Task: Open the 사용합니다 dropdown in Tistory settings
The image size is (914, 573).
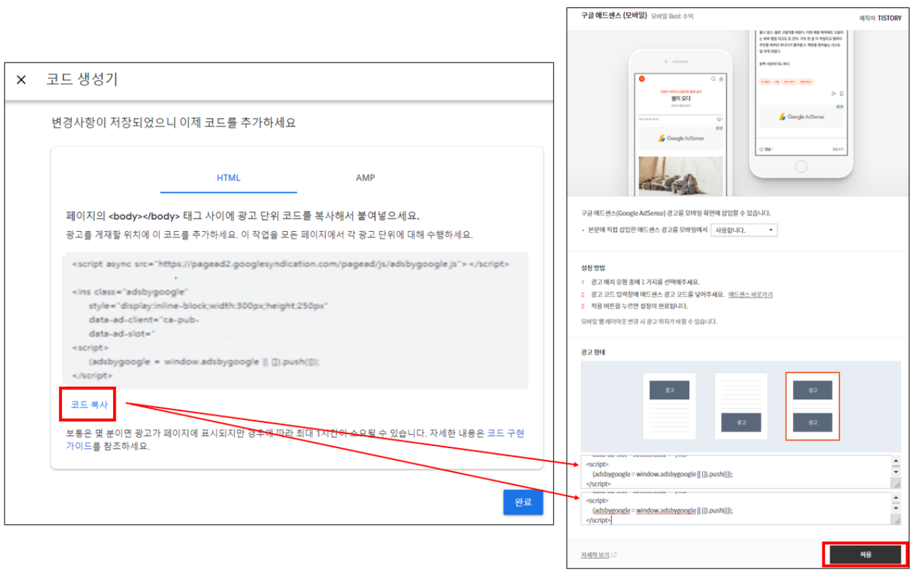Action: (x=744, y=230)
